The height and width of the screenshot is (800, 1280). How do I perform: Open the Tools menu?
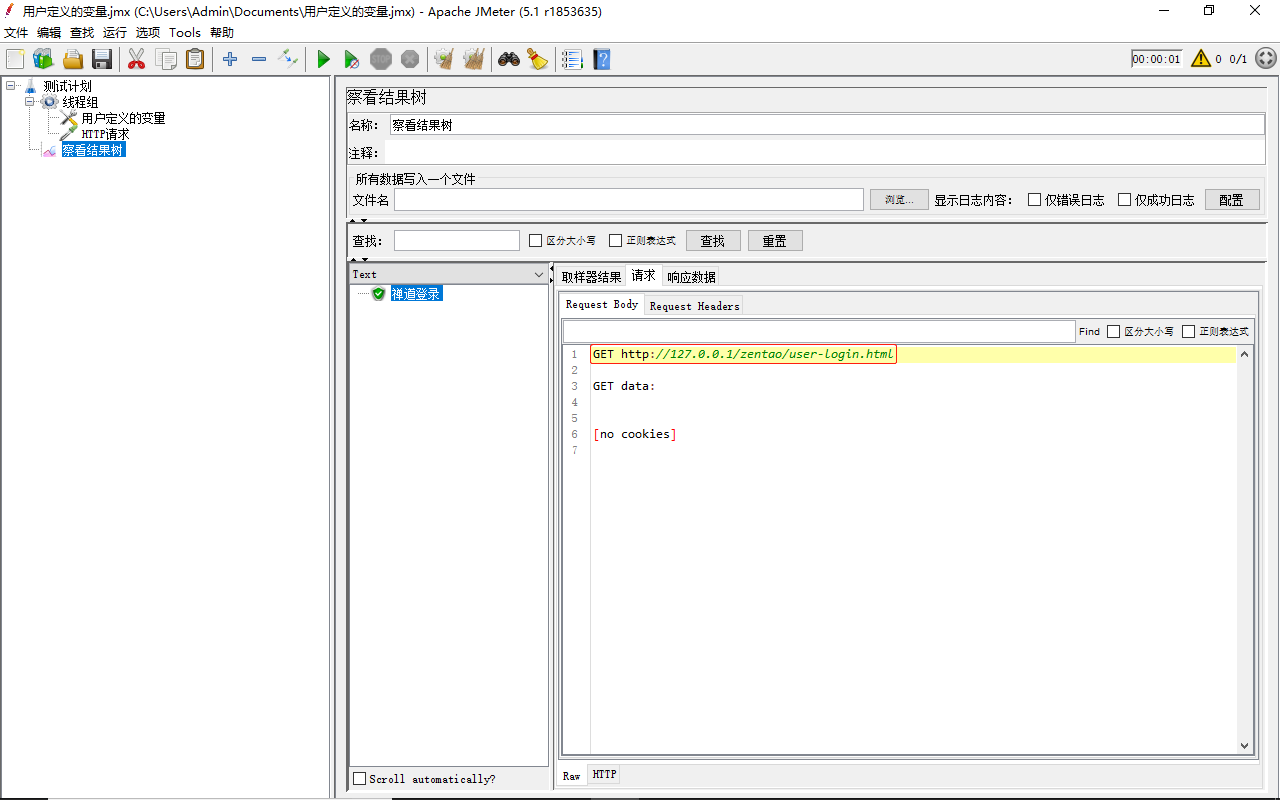pos(185,33)
